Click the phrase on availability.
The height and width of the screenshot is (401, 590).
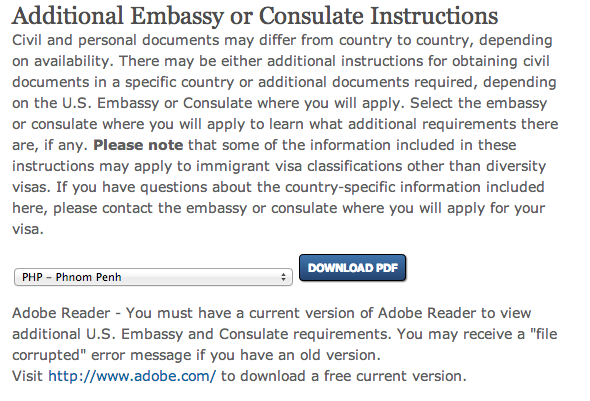(63, 61)
